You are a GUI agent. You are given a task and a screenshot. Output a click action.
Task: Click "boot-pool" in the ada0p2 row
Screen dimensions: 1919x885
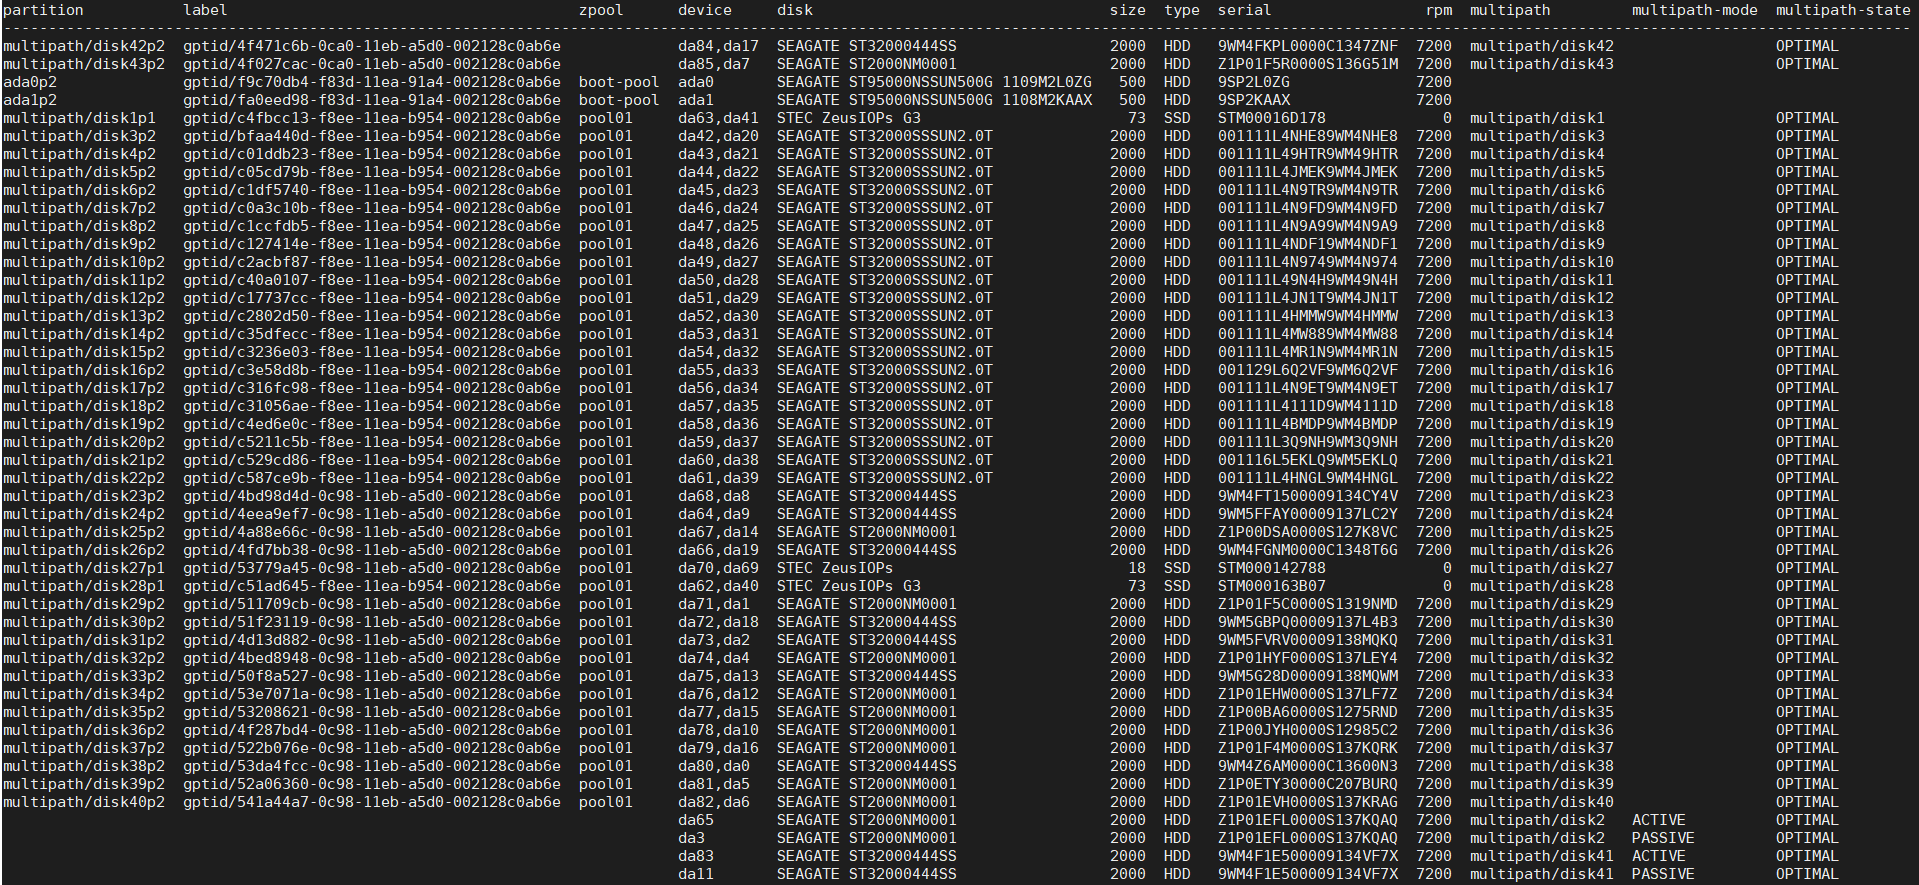[x=619, y=82]
